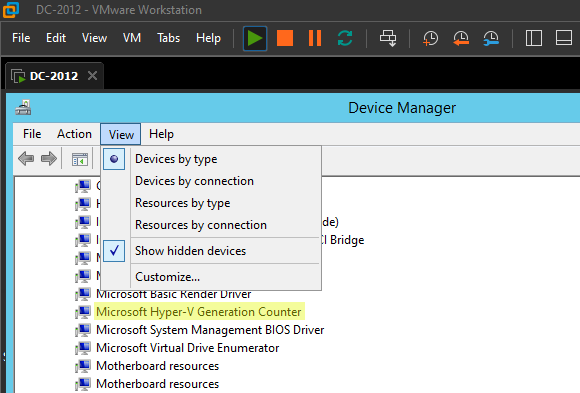The height and width of the screenshot is (393, 580).
Task: Open VMware's View menu
Action: tap(94, 38)
